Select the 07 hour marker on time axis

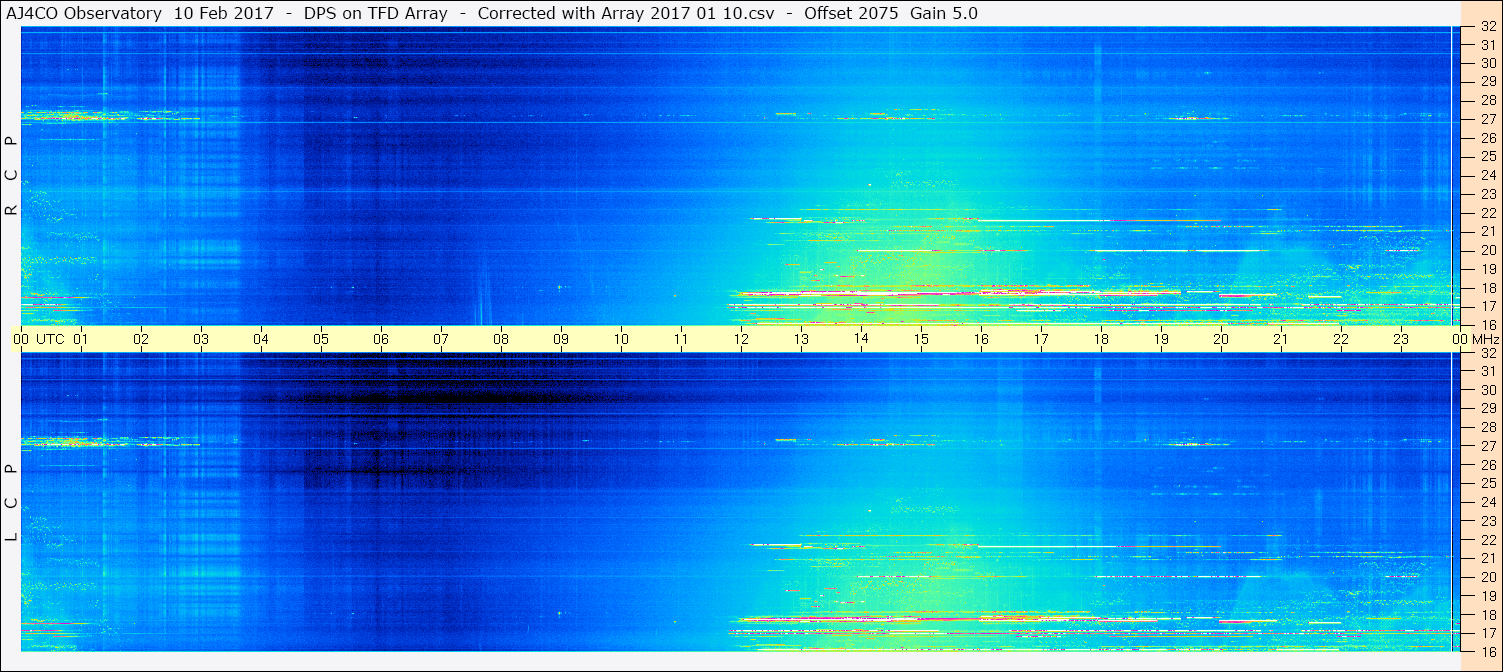pos(441,339)
